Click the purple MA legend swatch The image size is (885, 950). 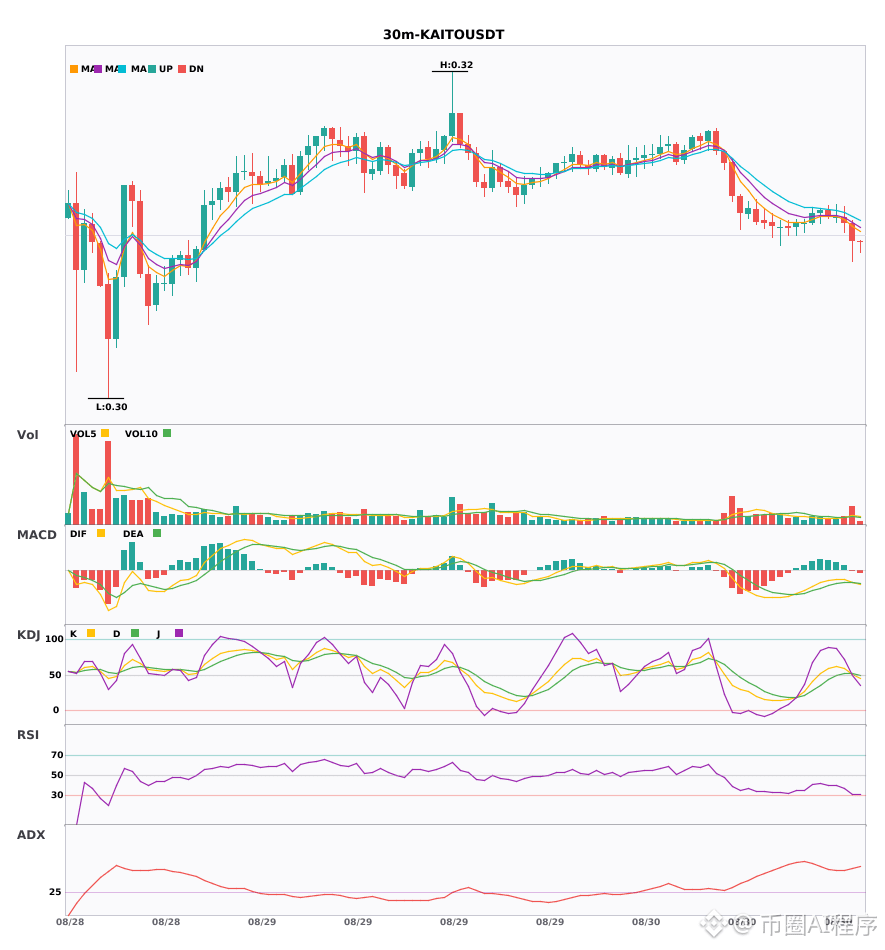(x=98, y=69)
